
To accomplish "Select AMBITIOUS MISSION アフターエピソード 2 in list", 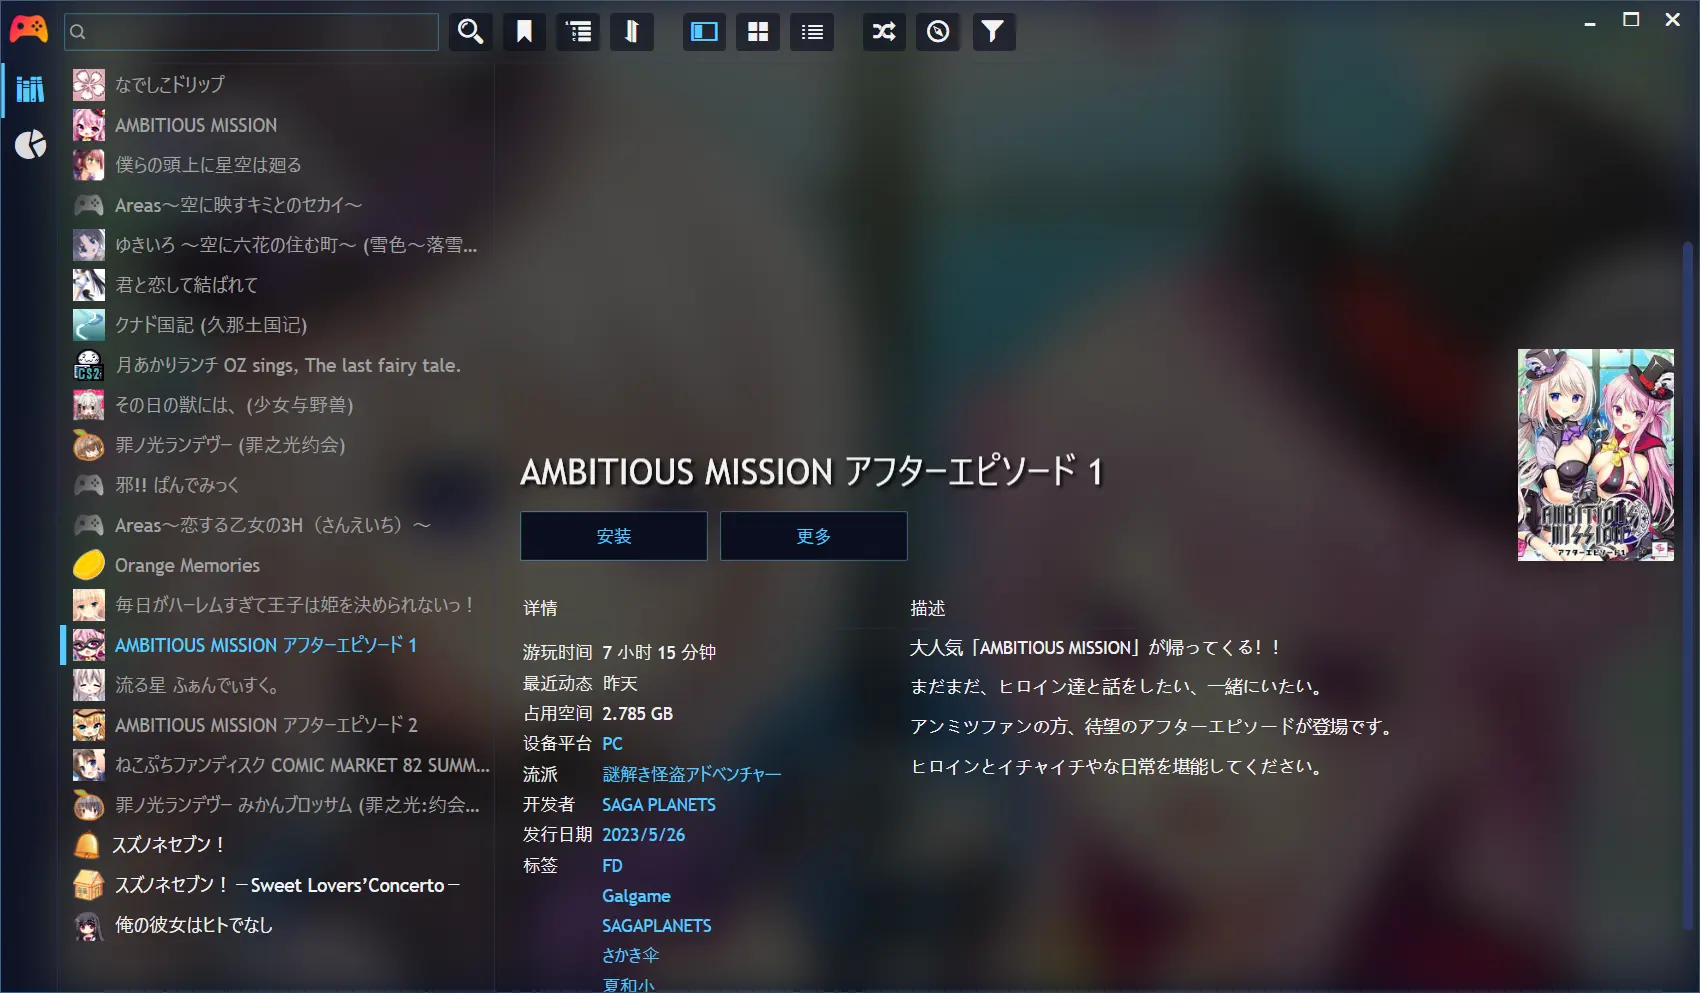I will click(266, 725).
